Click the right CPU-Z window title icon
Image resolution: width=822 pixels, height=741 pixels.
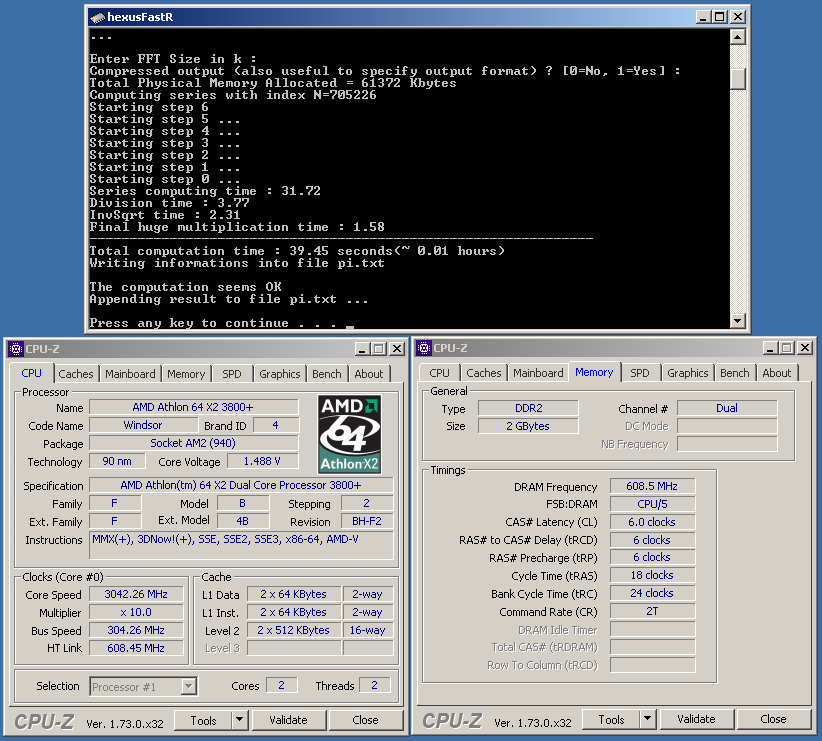click(424, 348)
